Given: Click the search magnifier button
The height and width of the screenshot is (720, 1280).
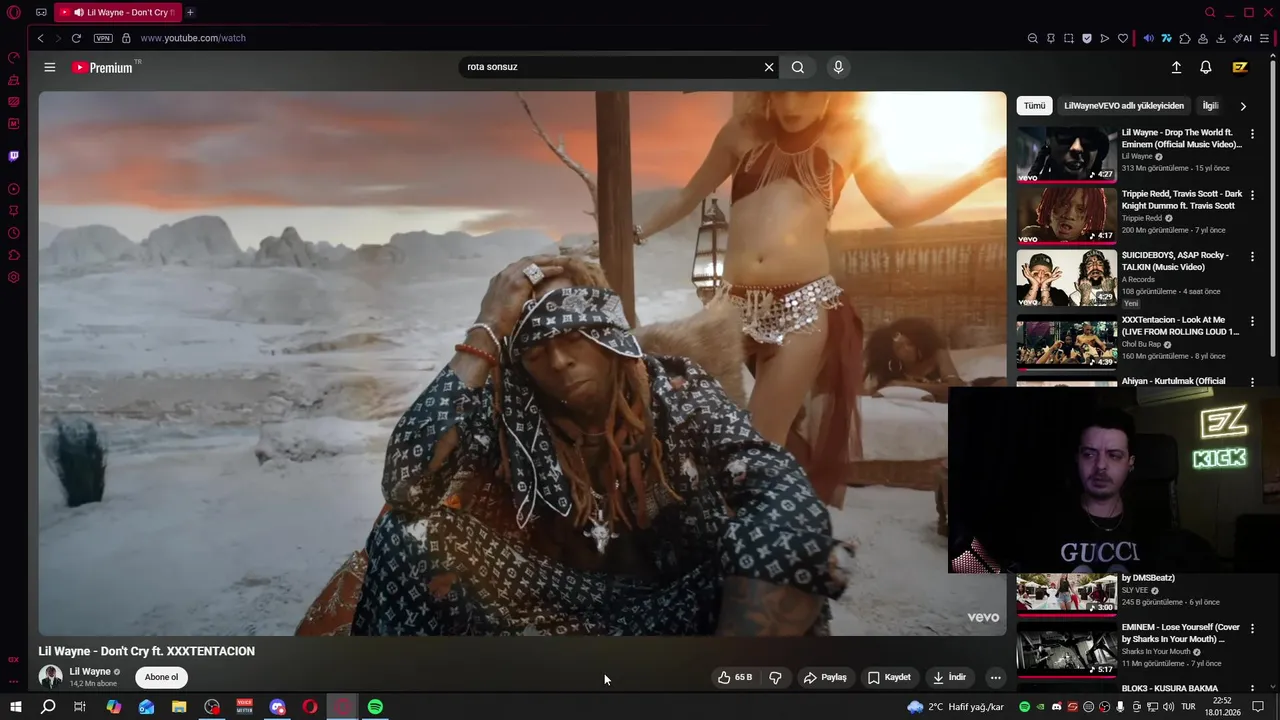Looking at the screenshot, I should click(797, 67).
